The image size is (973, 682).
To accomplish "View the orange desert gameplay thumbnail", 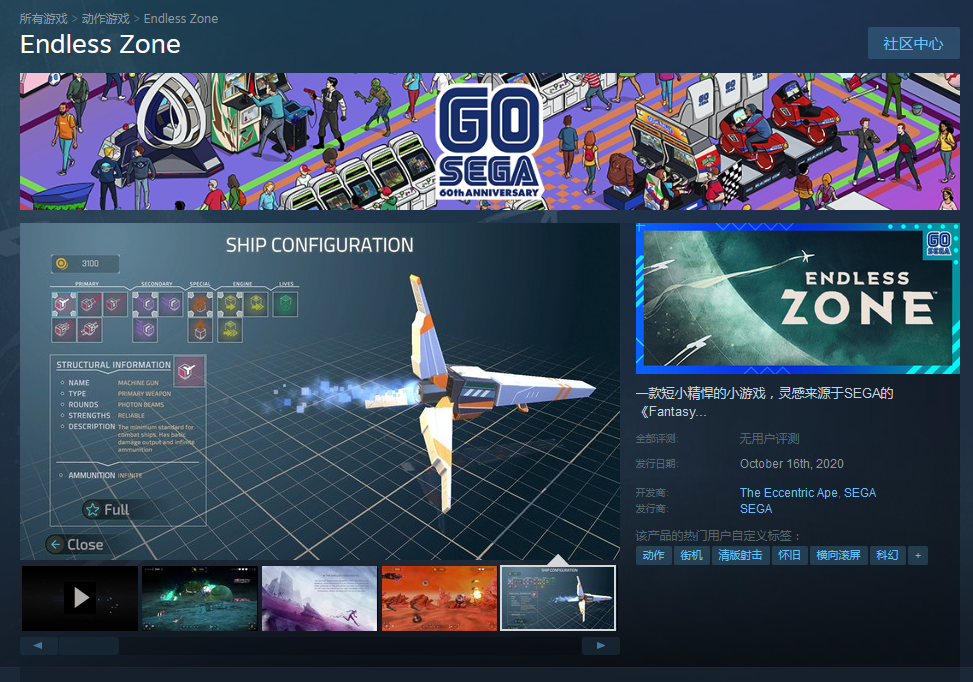I will pyautogui.click(x=439, y=598).
